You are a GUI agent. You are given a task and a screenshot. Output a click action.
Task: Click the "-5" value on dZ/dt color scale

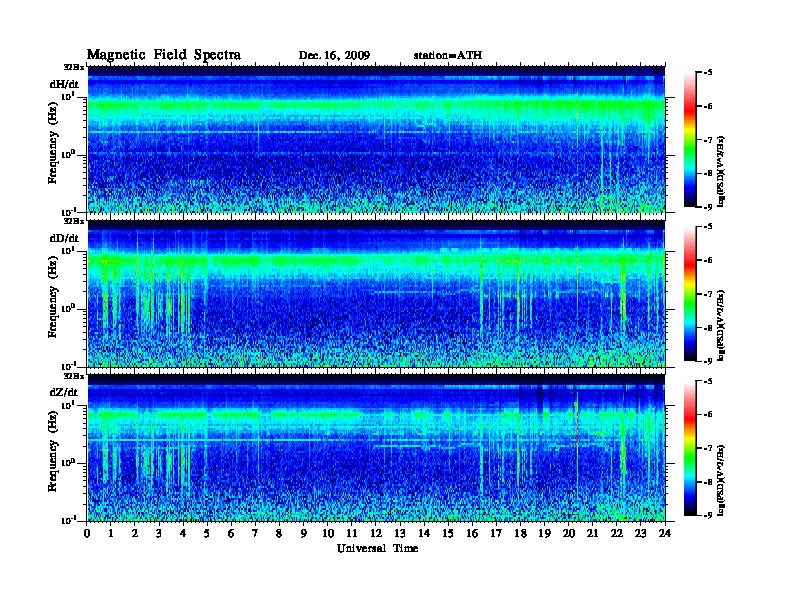708,381
